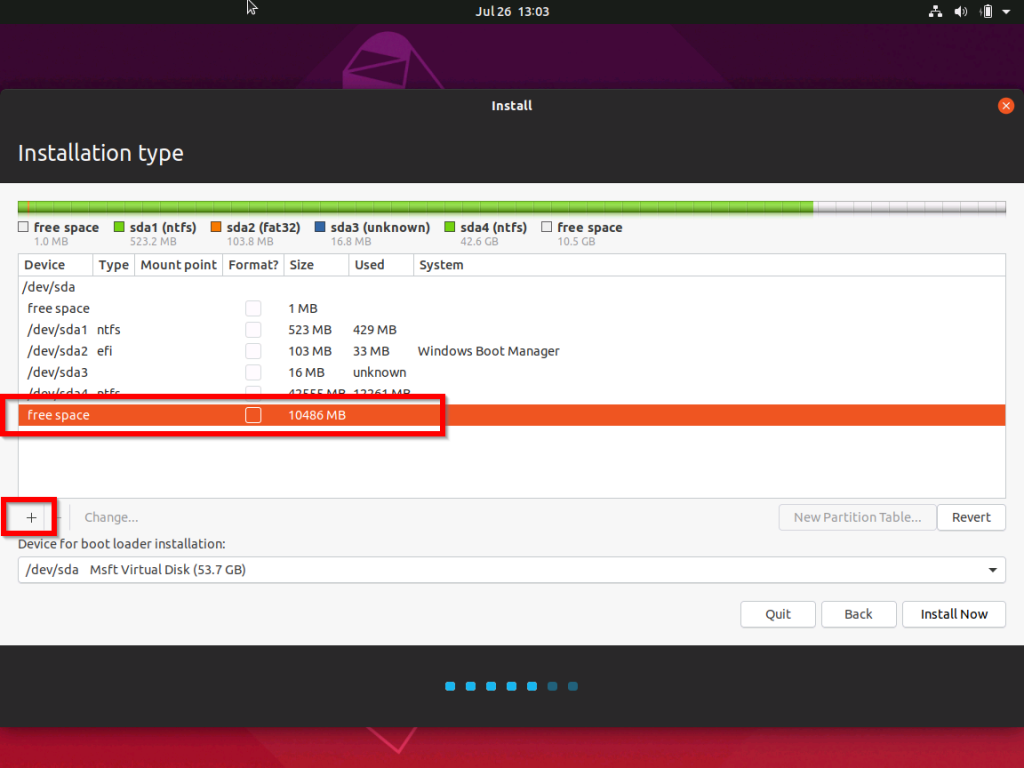This screenshot has height=768, width=1024.
Task: Click sda2 (fat32) orange legend swatch
Action: pyautogui.click(x=217, y=228)
